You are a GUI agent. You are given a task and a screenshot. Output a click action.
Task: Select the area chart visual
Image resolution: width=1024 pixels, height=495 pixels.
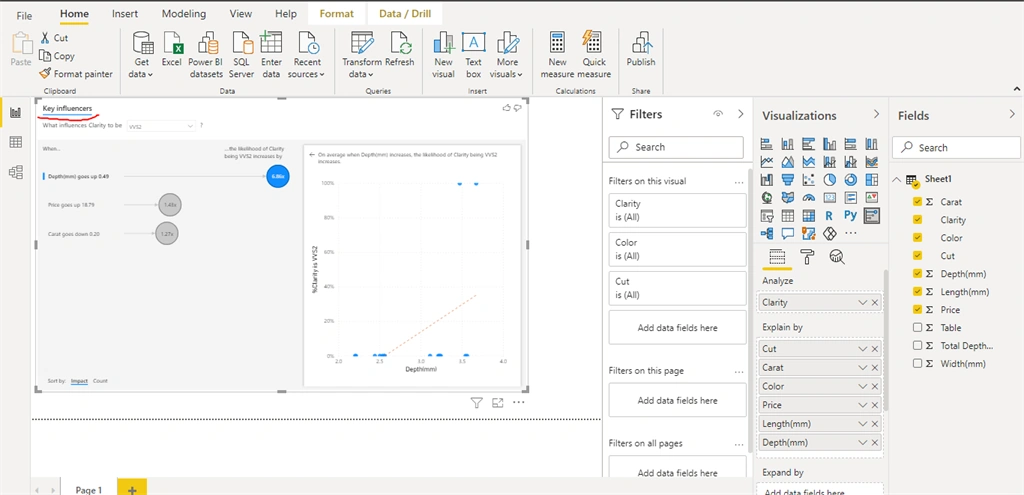[788, 161]
